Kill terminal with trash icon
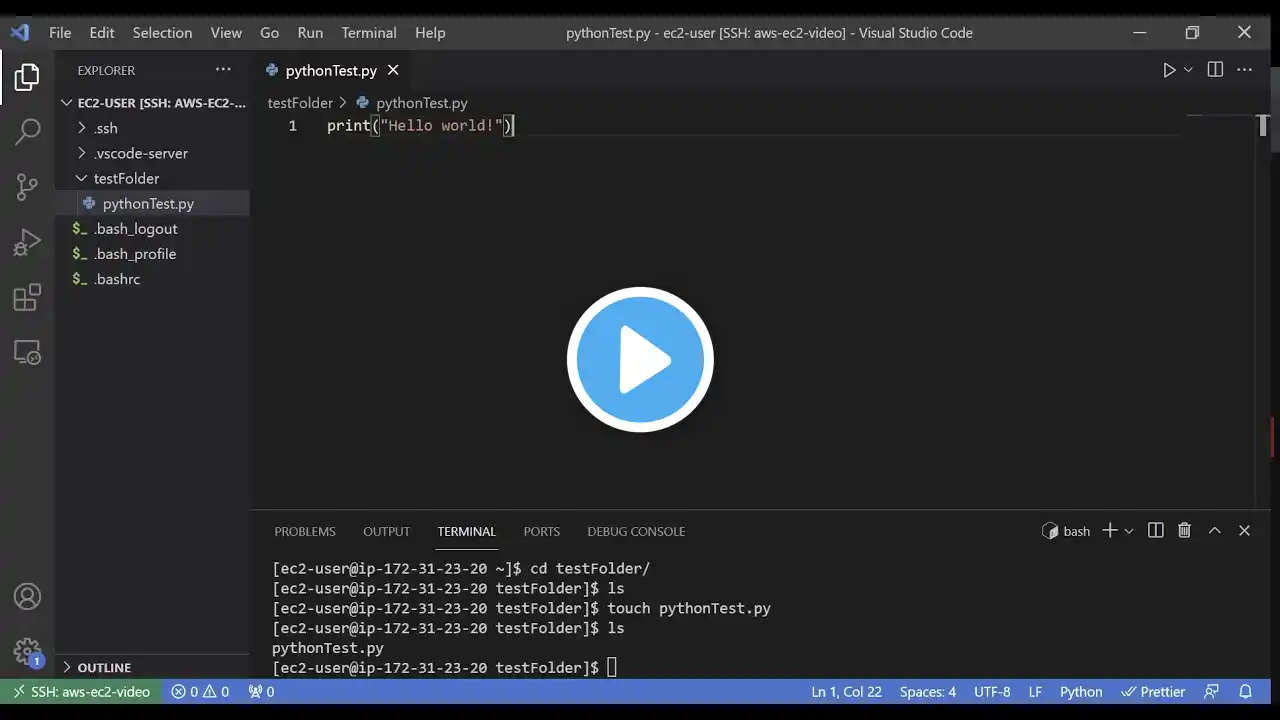 [1185, 531]
